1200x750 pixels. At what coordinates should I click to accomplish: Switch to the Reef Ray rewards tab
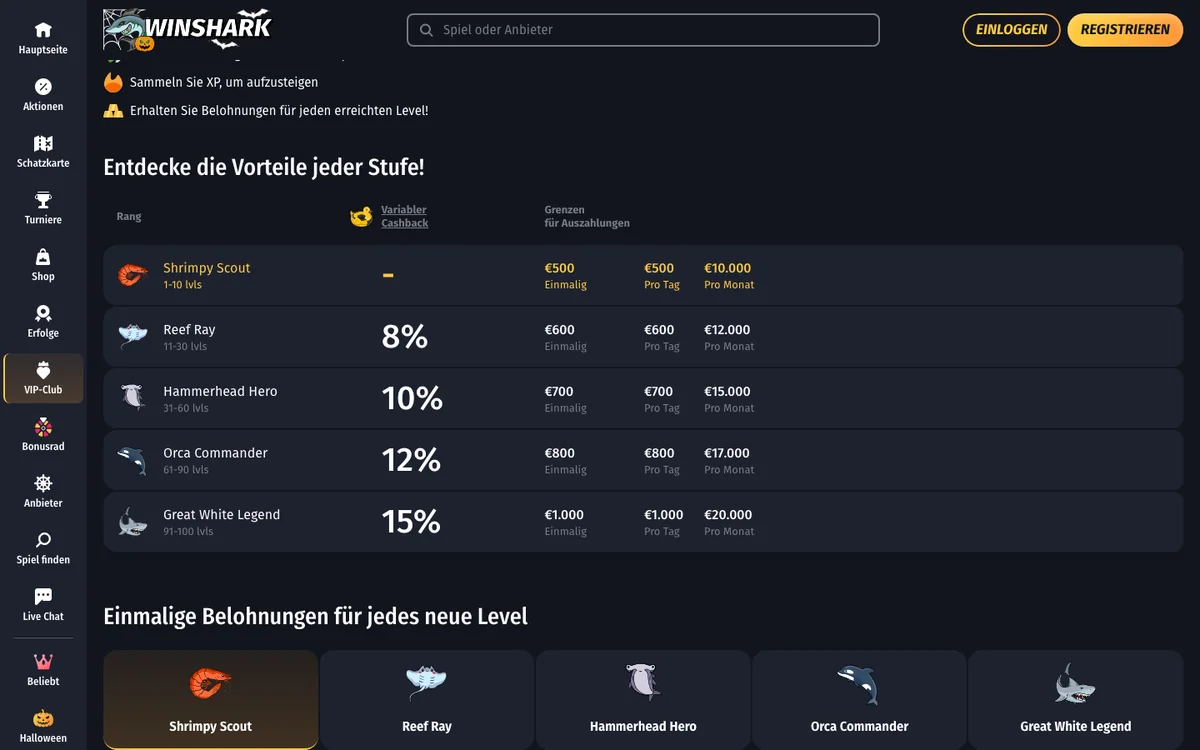pyautogui.click(x=427, y=700)
